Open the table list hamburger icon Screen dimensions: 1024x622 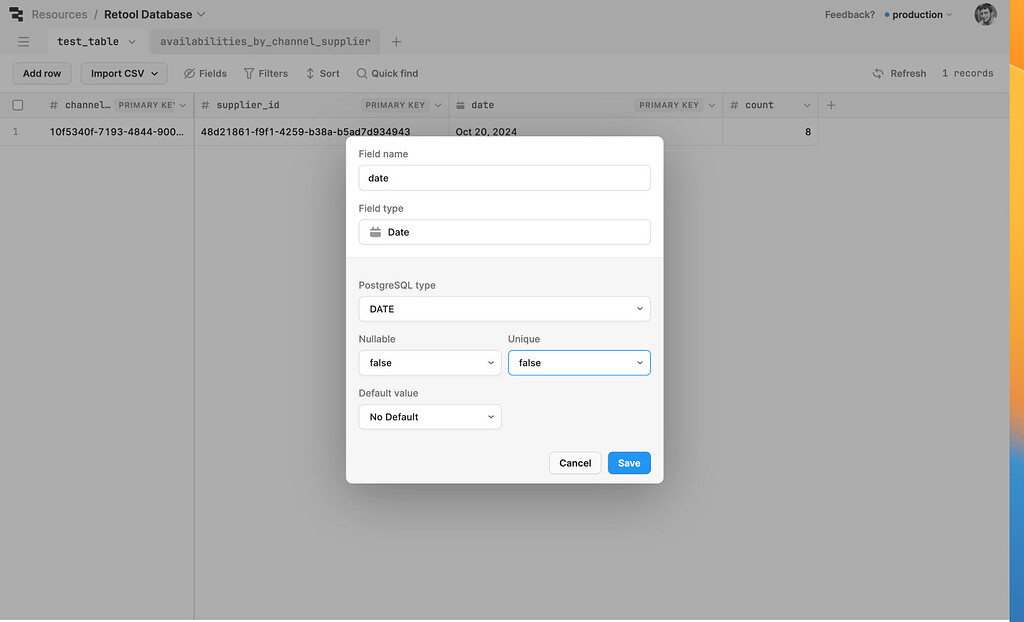click(23, 41)
